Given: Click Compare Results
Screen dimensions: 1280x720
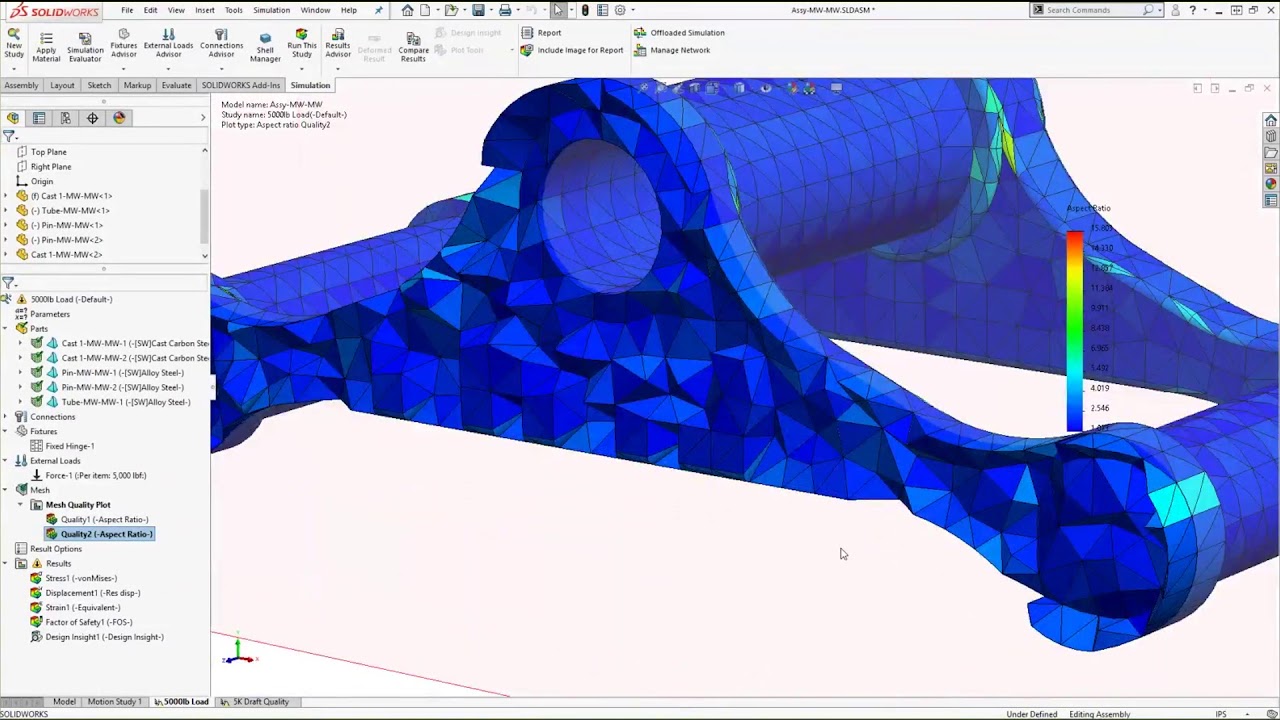Looking at the screenshot, I should click(x=413, y=46).
